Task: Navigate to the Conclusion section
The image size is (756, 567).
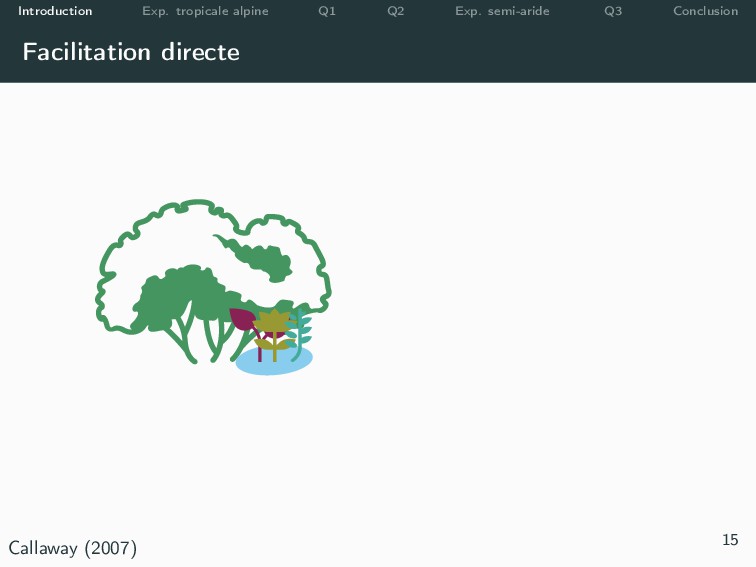Action: (x=705, y=11)
